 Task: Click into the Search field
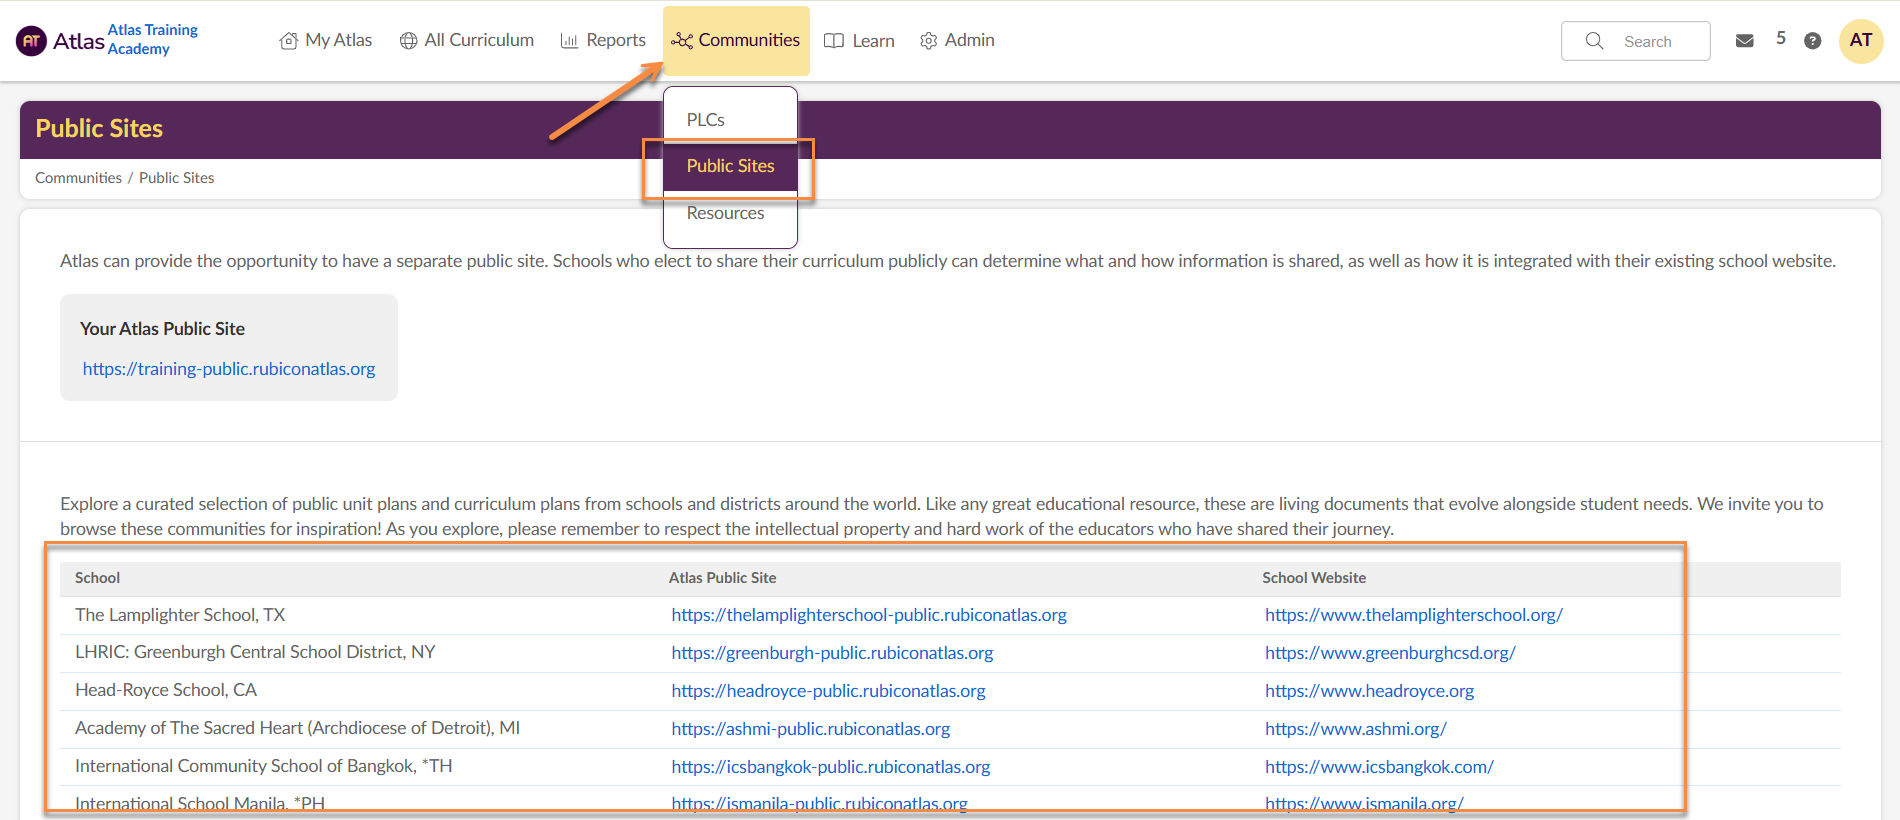point(1636,41)
